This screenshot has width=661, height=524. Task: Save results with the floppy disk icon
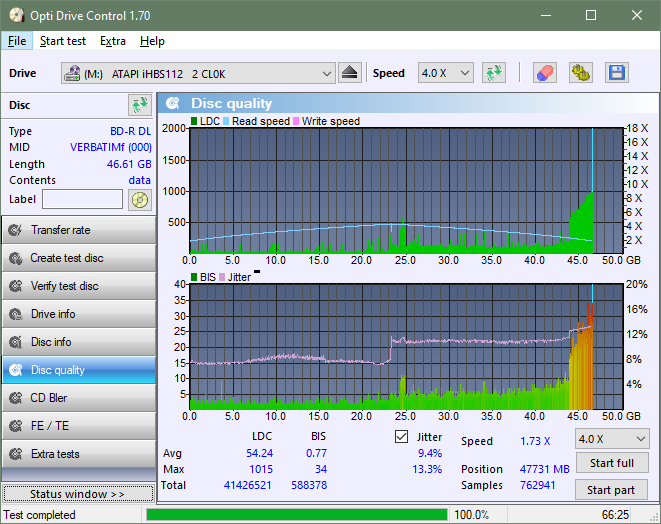coord(617,73)
